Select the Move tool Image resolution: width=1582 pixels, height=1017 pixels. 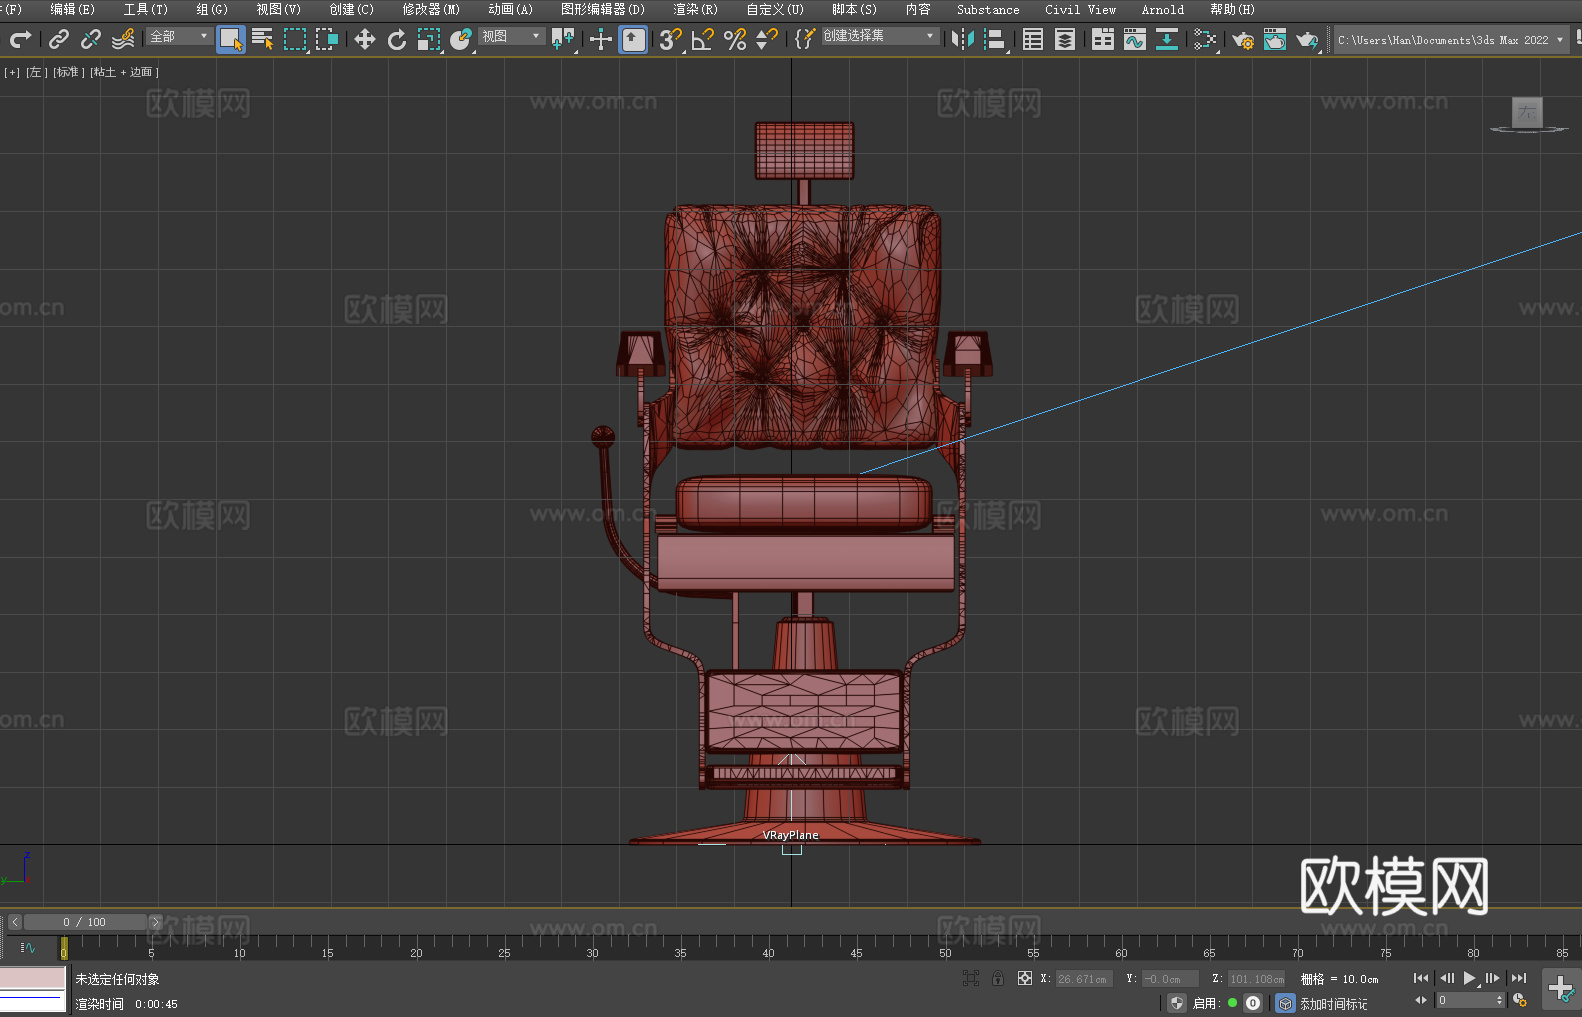click(x=365, y=39)
